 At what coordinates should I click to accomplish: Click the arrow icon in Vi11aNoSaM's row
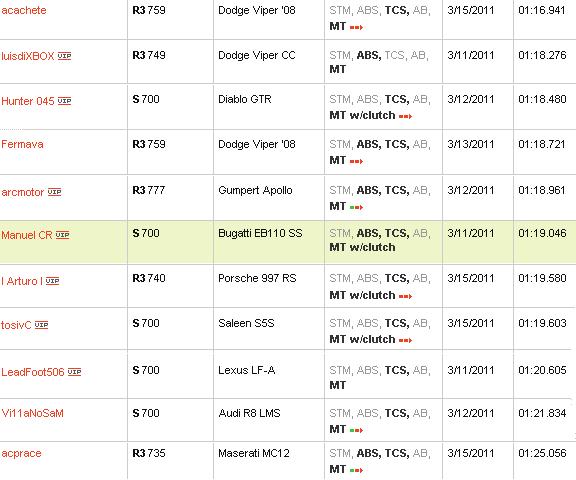356,430
